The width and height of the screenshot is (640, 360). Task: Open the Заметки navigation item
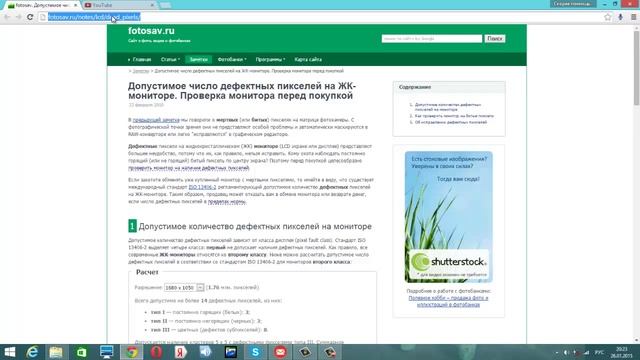(199, 60)
